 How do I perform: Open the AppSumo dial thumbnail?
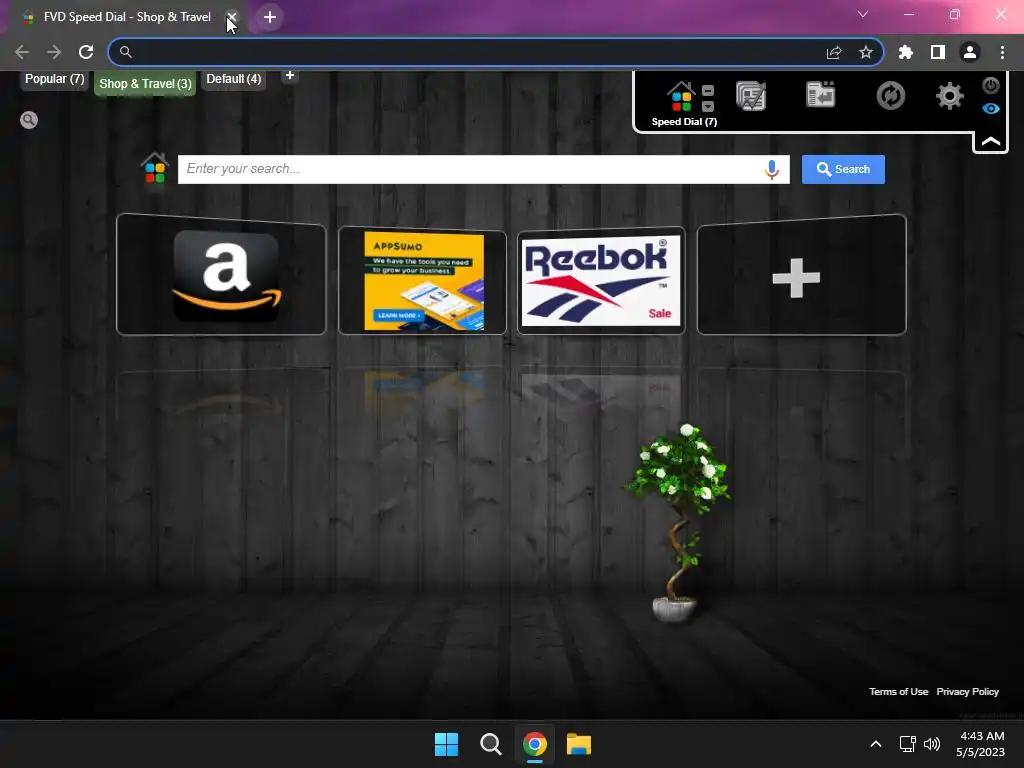[423, 281]
